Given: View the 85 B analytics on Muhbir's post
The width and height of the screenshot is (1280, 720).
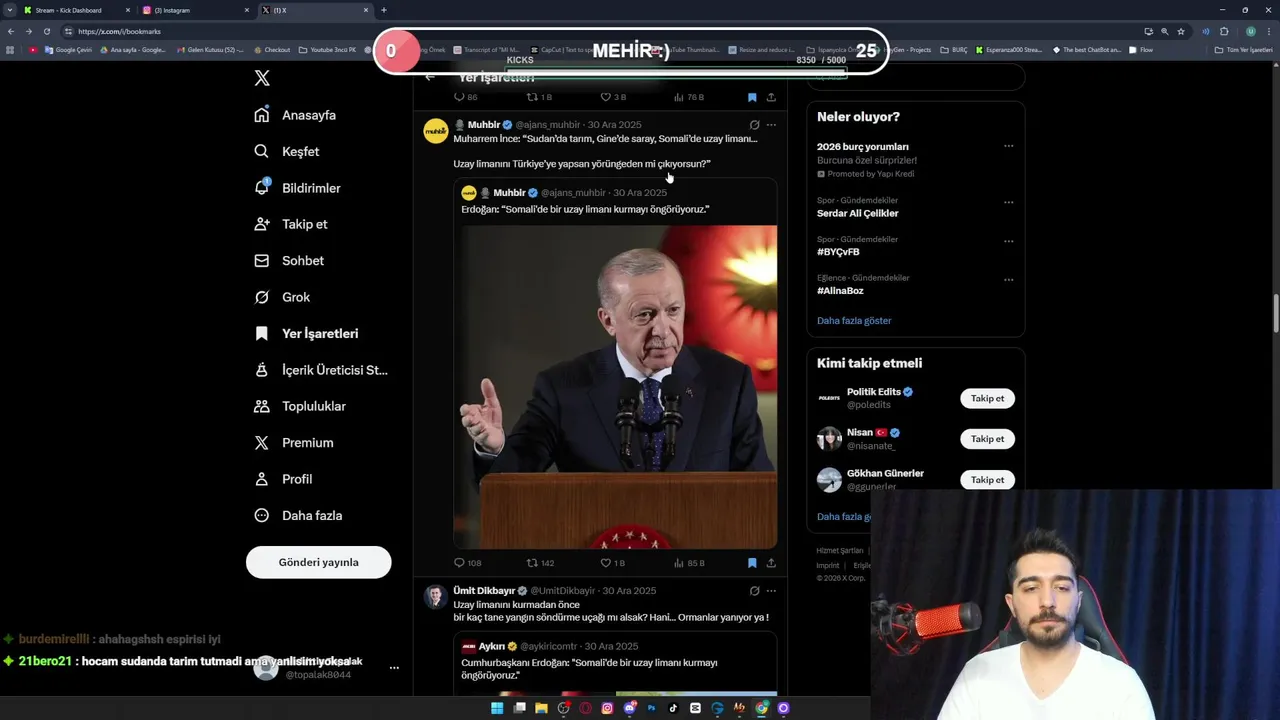Looking at the screenshot, I should click(x=689, y=563).
